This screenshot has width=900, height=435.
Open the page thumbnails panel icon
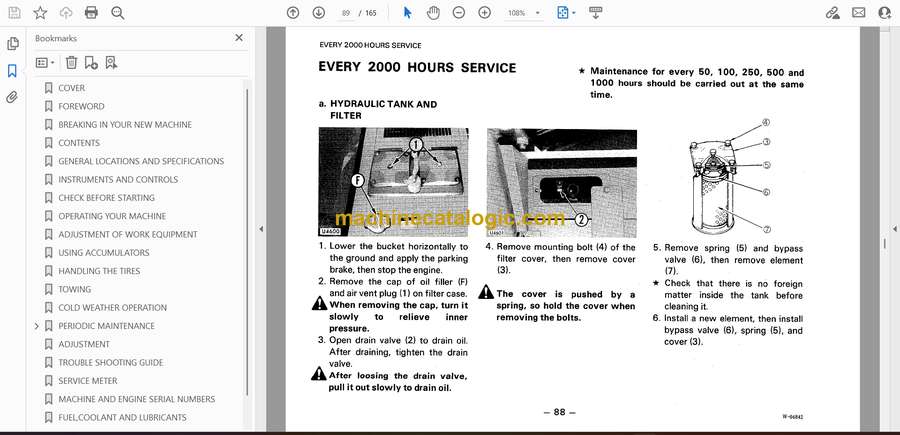tap(13, 44)
